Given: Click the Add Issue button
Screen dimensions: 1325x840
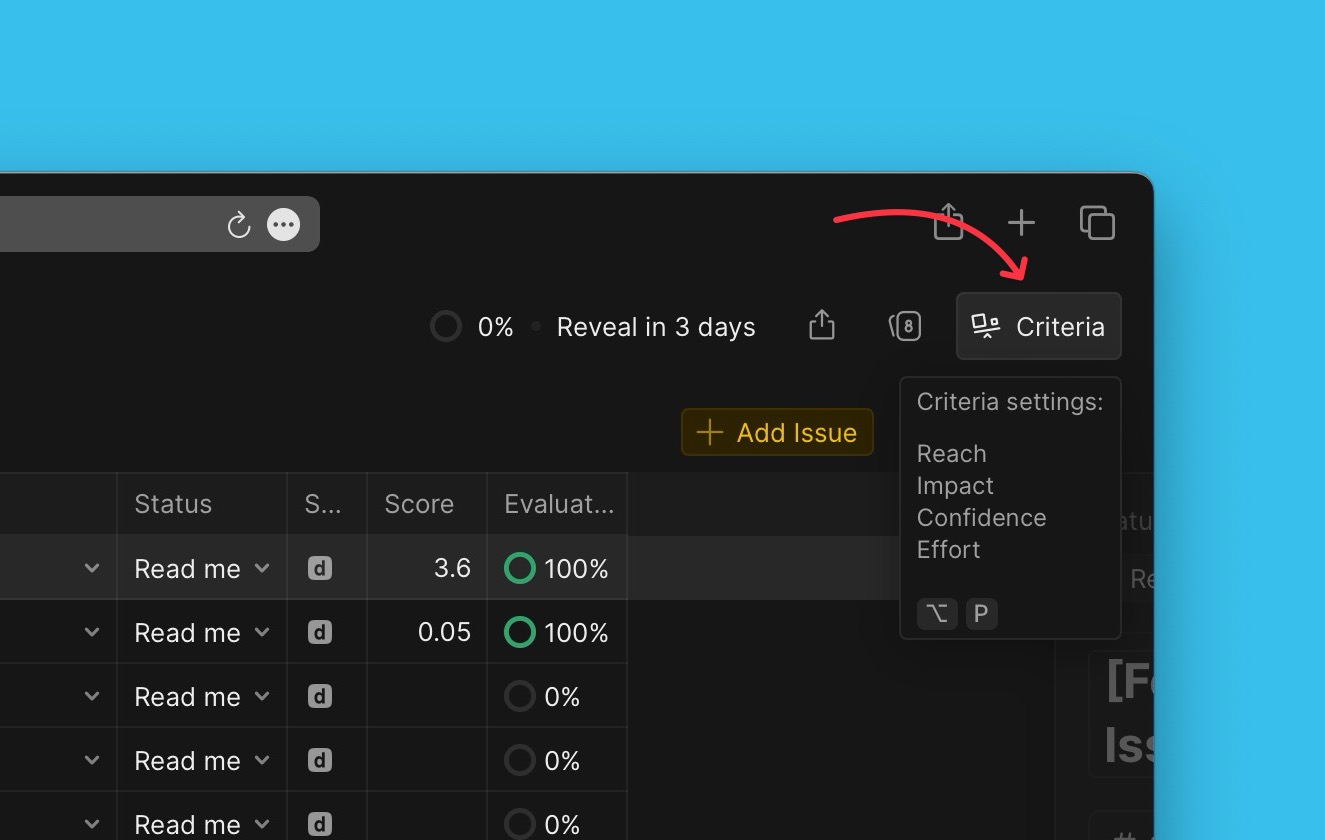Looking at the screenshot, I should (x=777, y=432).
